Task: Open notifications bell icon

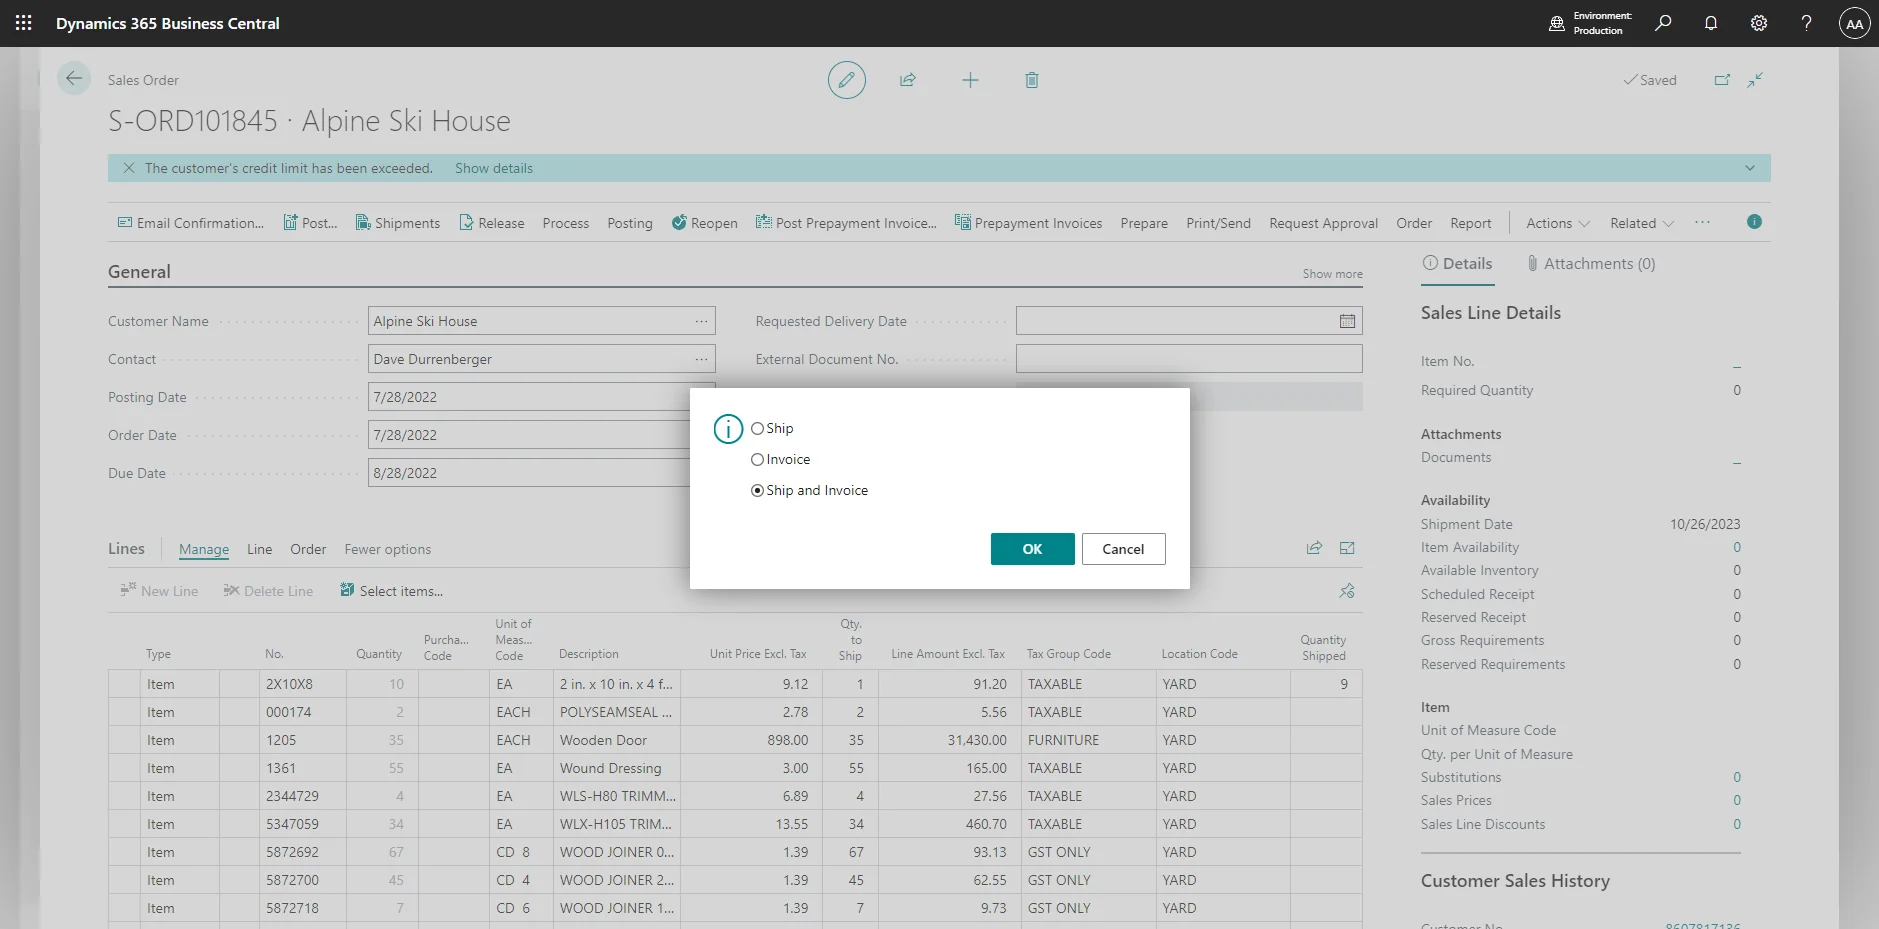Action: (1710, 23)
